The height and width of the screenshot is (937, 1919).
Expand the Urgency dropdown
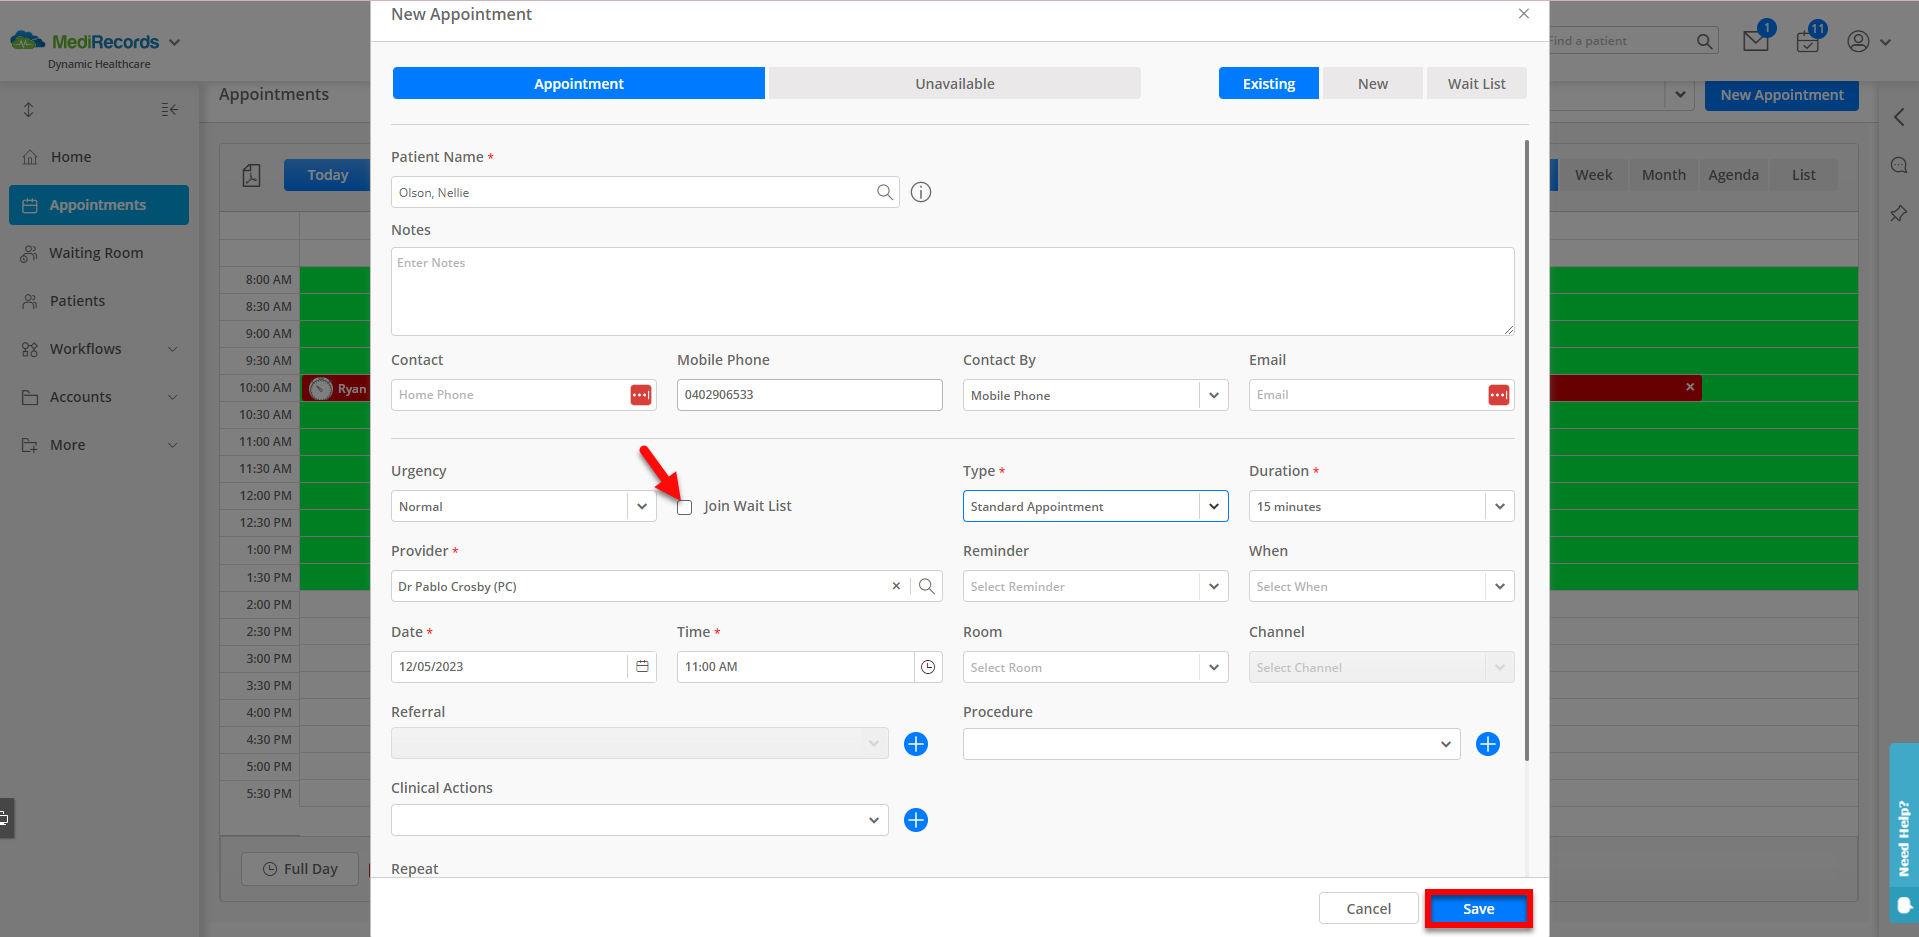click(x=642, y=506)
